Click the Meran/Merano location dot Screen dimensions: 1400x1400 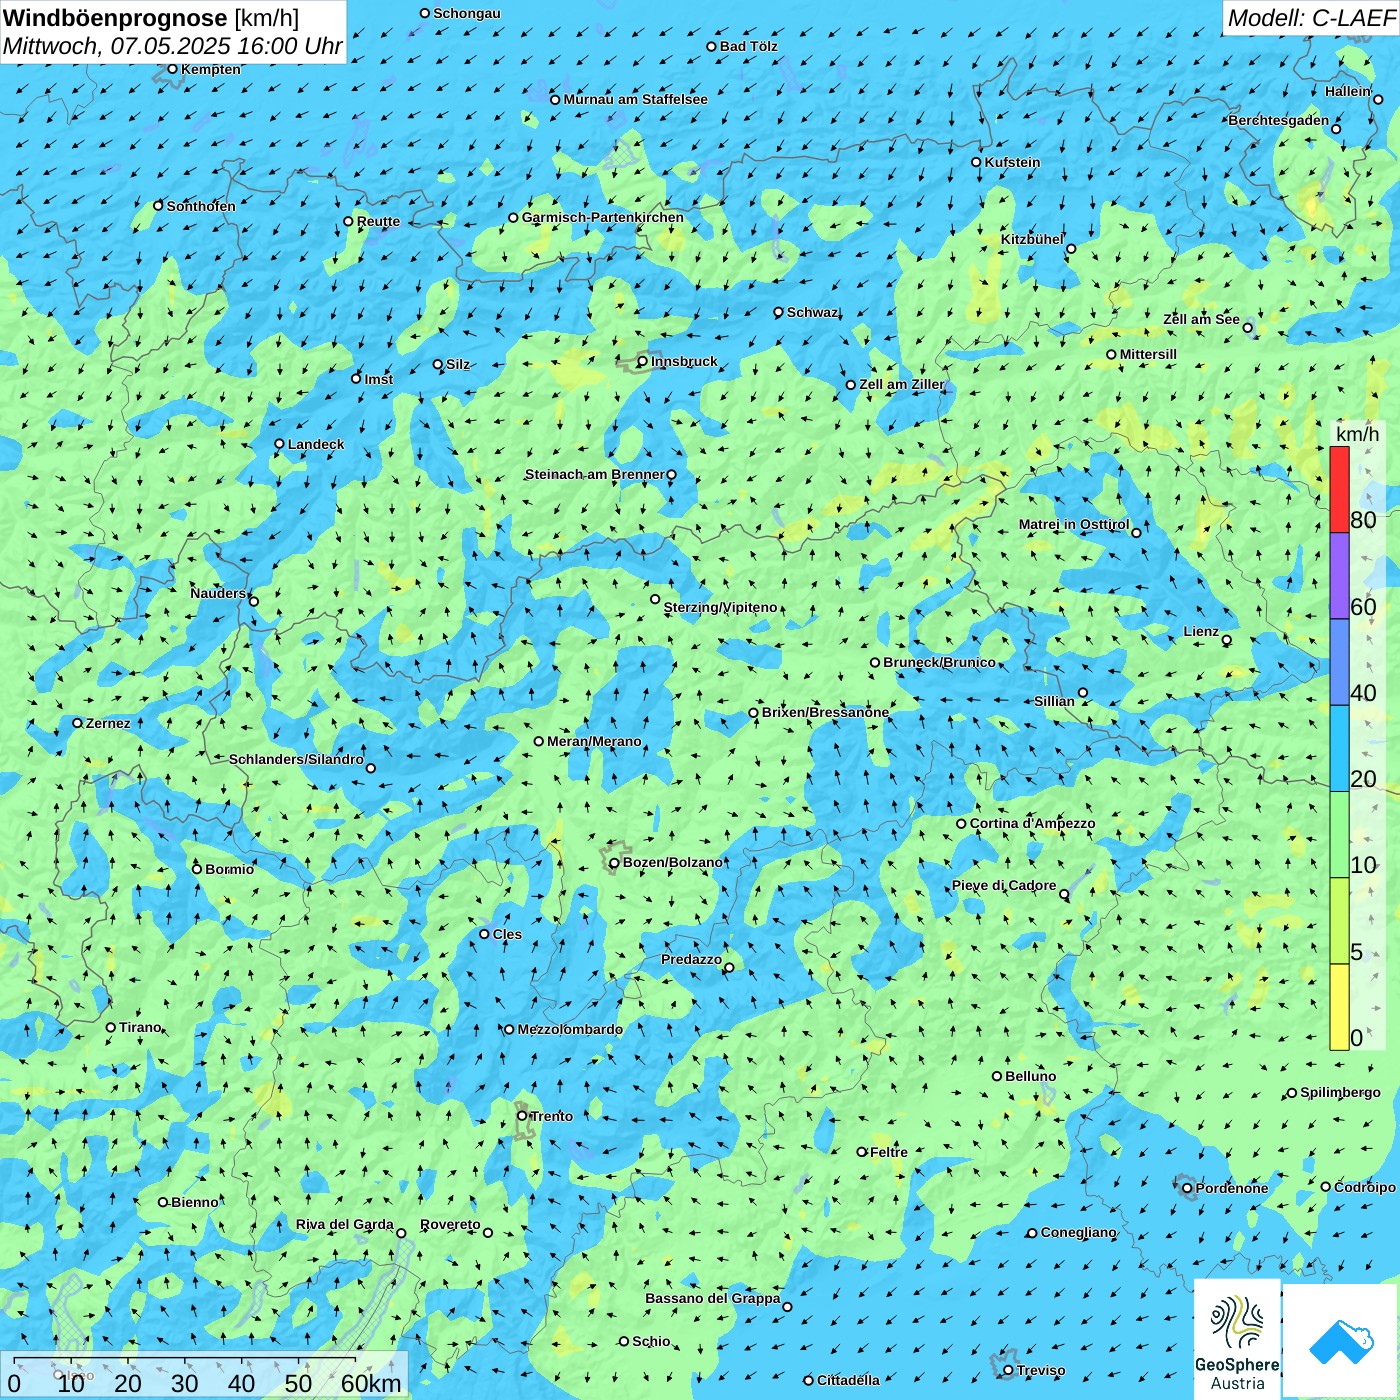pyautogui.click(x=539, y=741)
